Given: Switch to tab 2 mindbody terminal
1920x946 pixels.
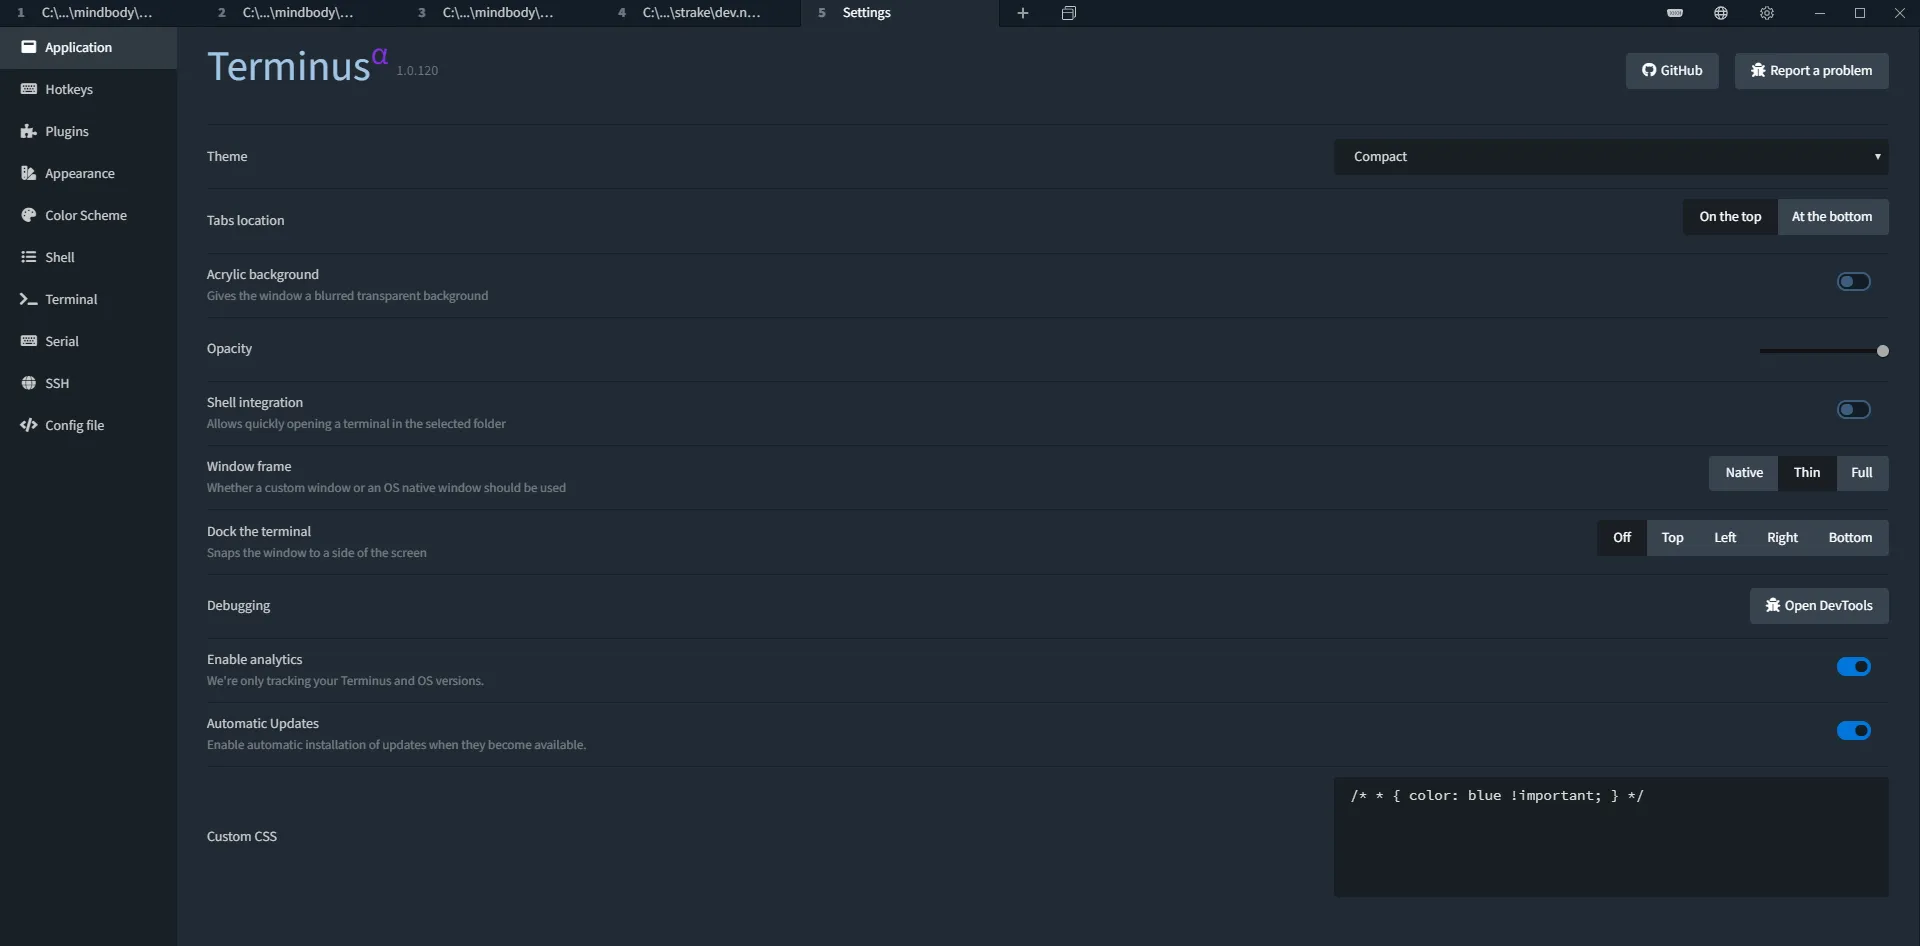Looking at the screenshot, I should [300, 13].
